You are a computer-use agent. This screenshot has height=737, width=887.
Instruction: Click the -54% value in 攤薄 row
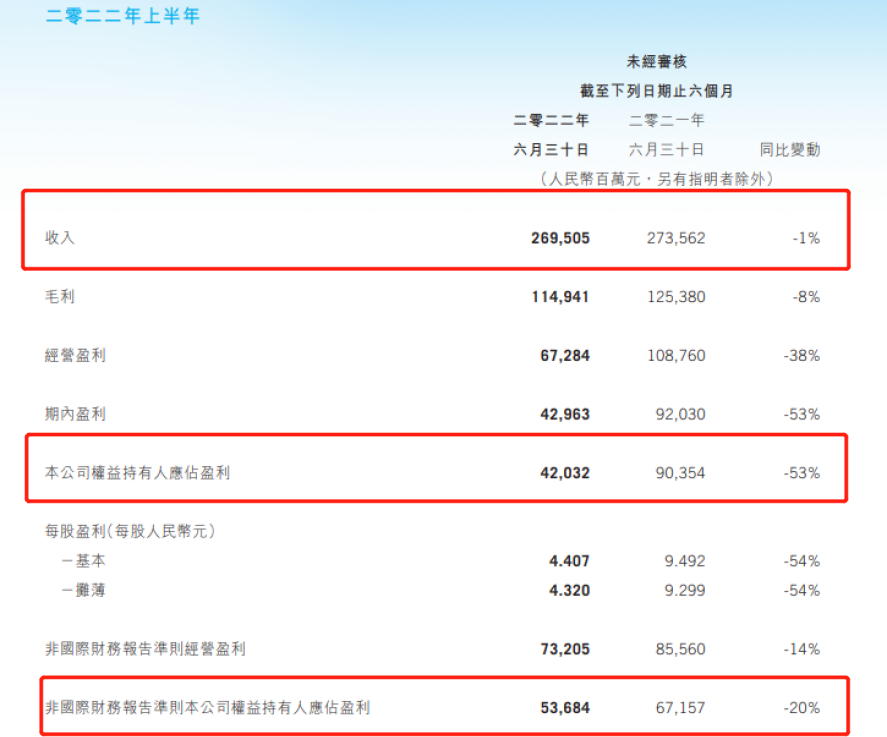802,591
